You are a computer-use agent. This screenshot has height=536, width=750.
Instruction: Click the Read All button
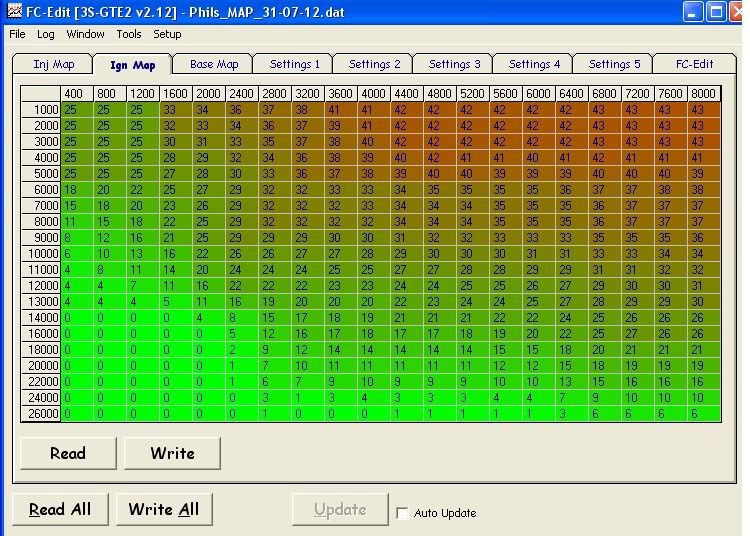(60, 509)
